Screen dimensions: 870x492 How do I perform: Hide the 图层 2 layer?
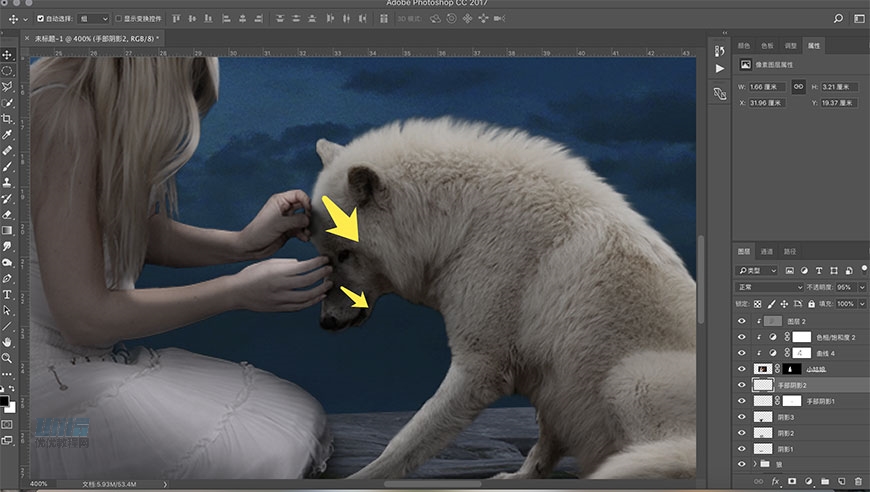coord(742,321)
